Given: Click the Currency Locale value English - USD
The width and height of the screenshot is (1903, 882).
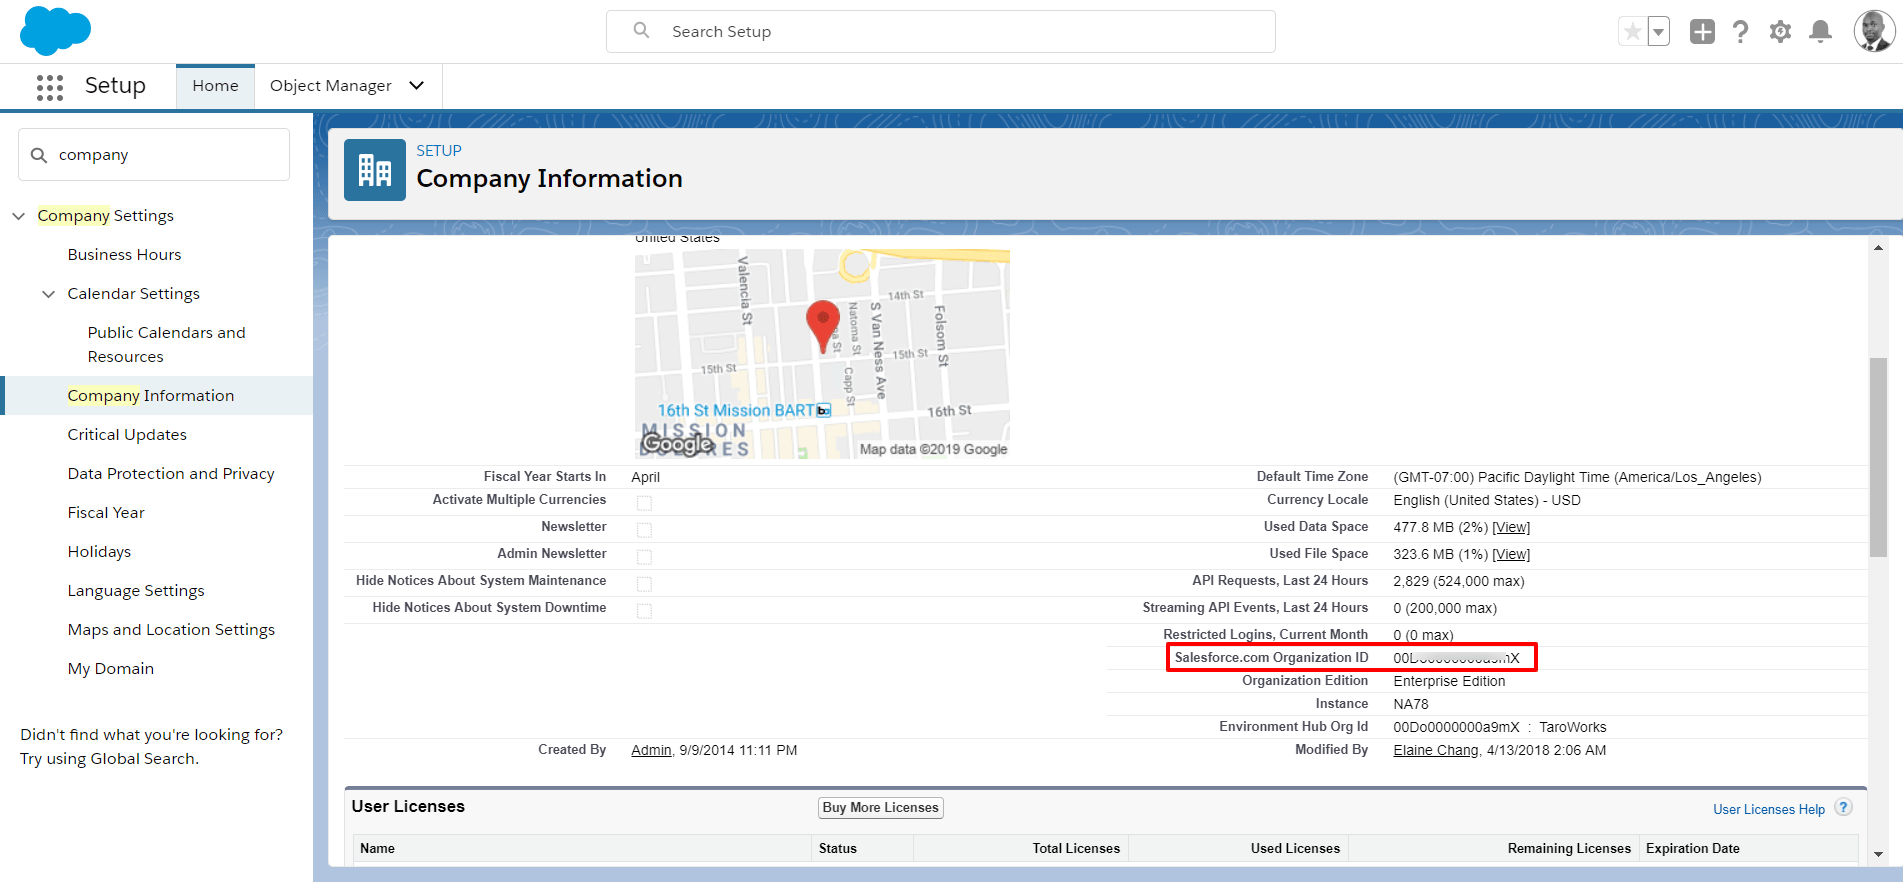Looking at the screenshot, I should [x=1486, y=500].
